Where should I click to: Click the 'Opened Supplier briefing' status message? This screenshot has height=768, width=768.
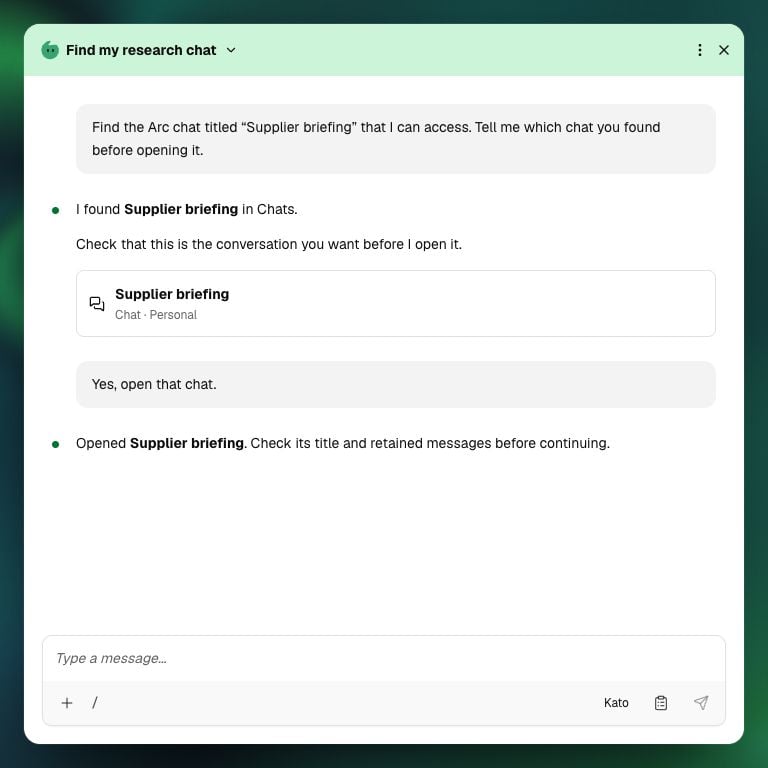coord(343,443)
